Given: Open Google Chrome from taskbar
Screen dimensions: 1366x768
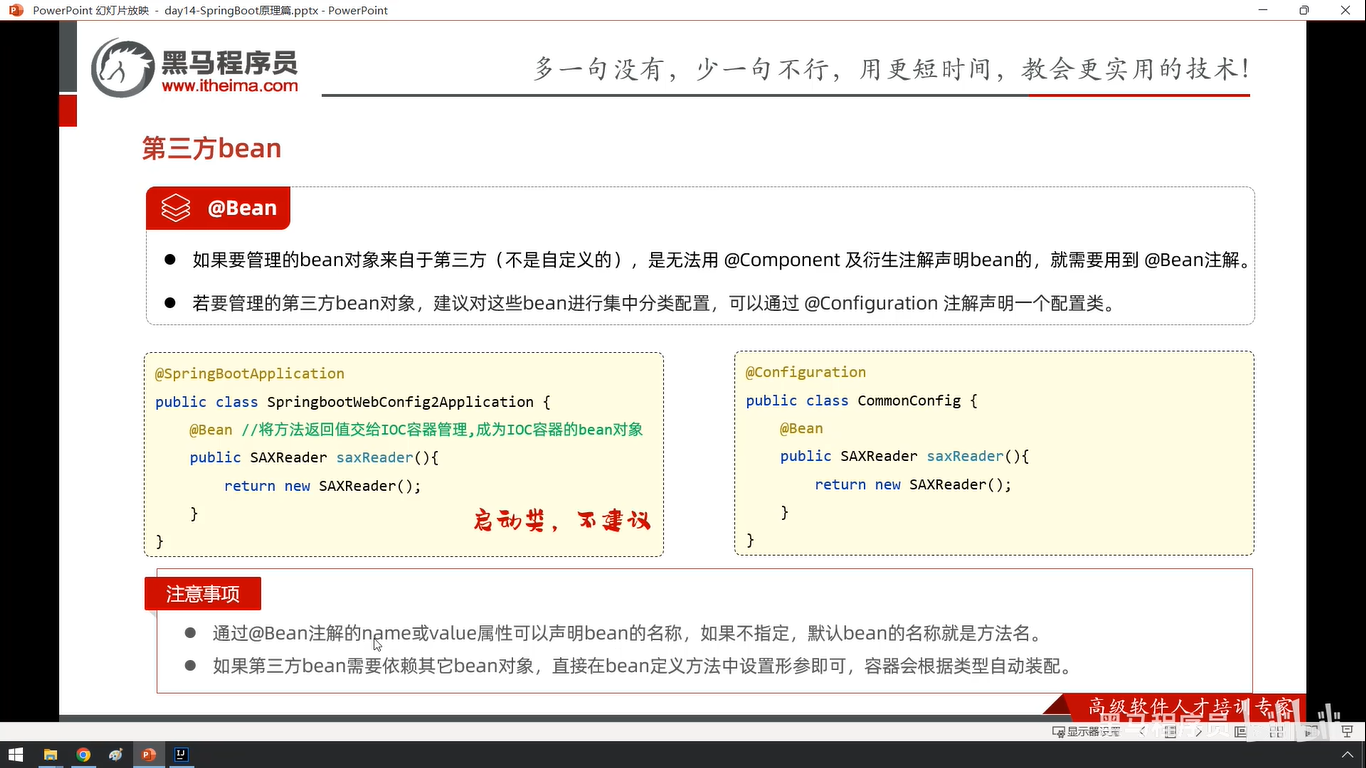Looking at the screenshot, I should pos(83,755).
